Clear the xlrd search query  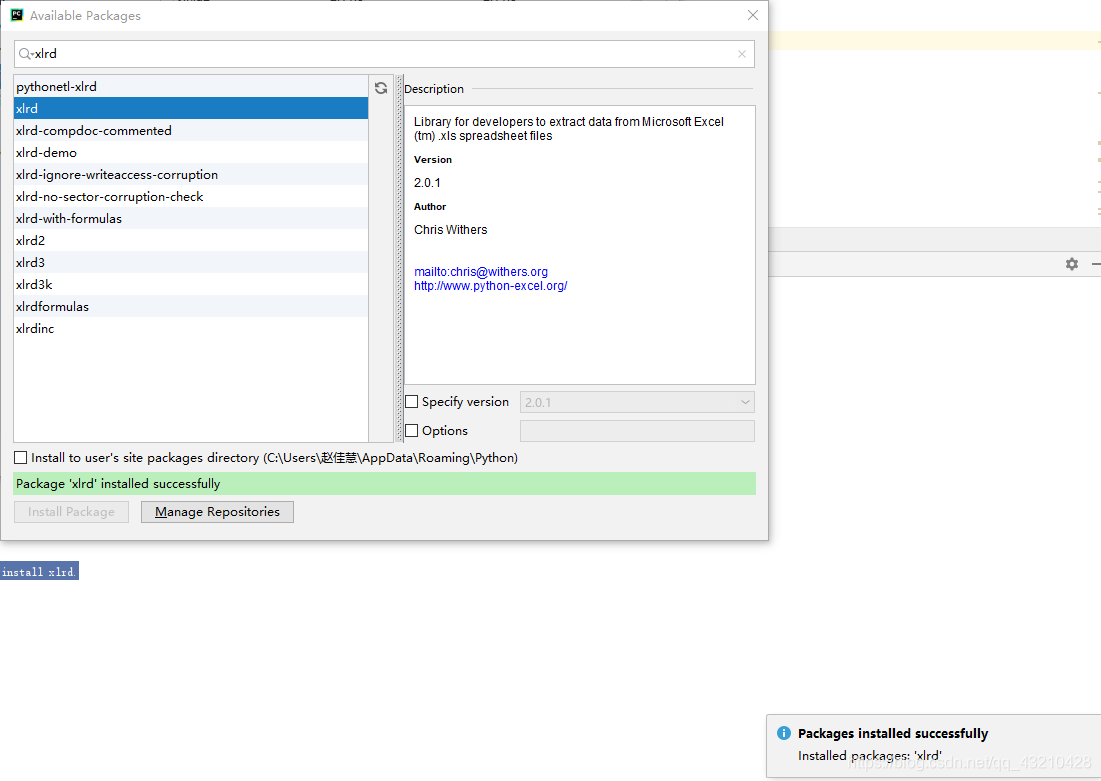(741, 54)
